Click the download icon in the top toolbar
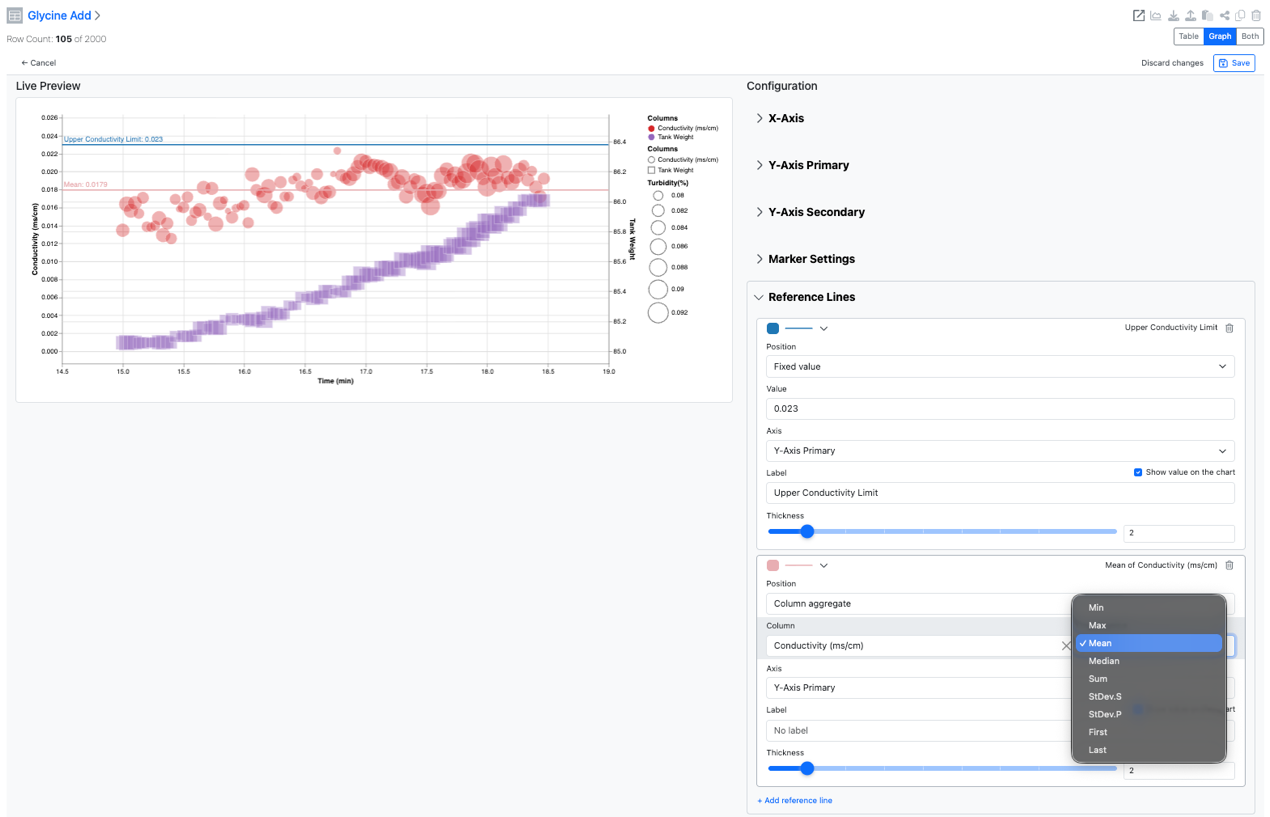This screenshot has width=1270, height=817. tap(1173, 15)
